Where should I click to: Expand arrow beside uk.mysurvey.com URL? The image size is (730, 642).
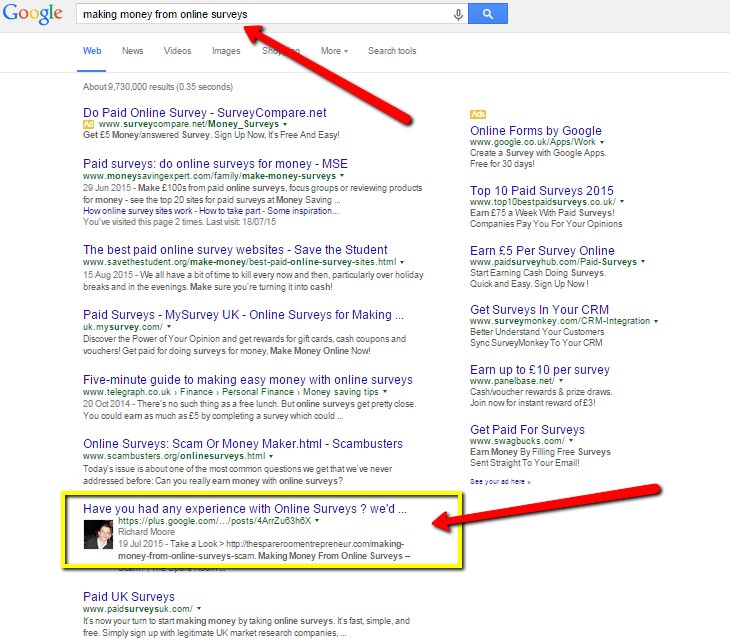[169, 327]
